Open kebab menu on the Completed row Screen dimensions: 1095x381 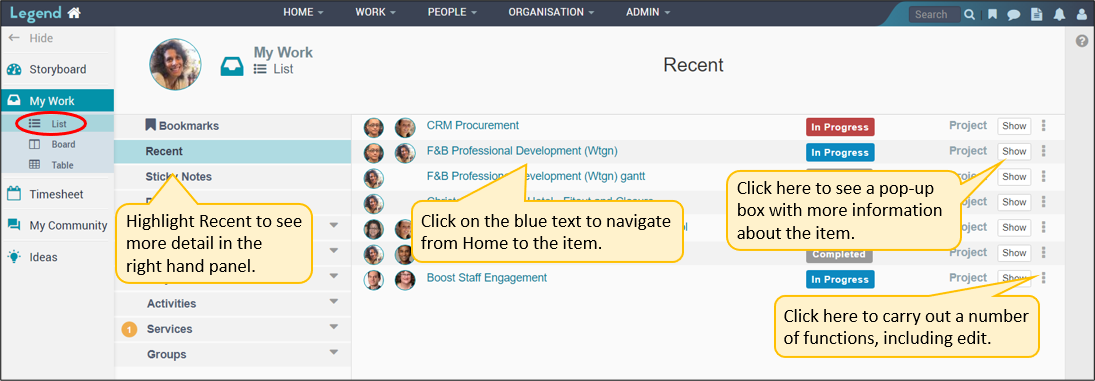click(x=1043, y=253)
